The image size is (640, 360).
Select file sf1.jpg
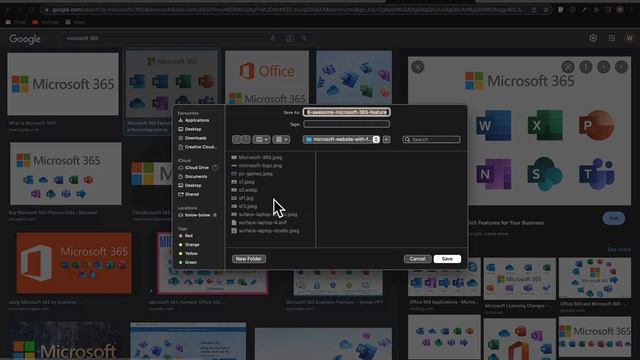pyautogui.click(x=242, y=198)
